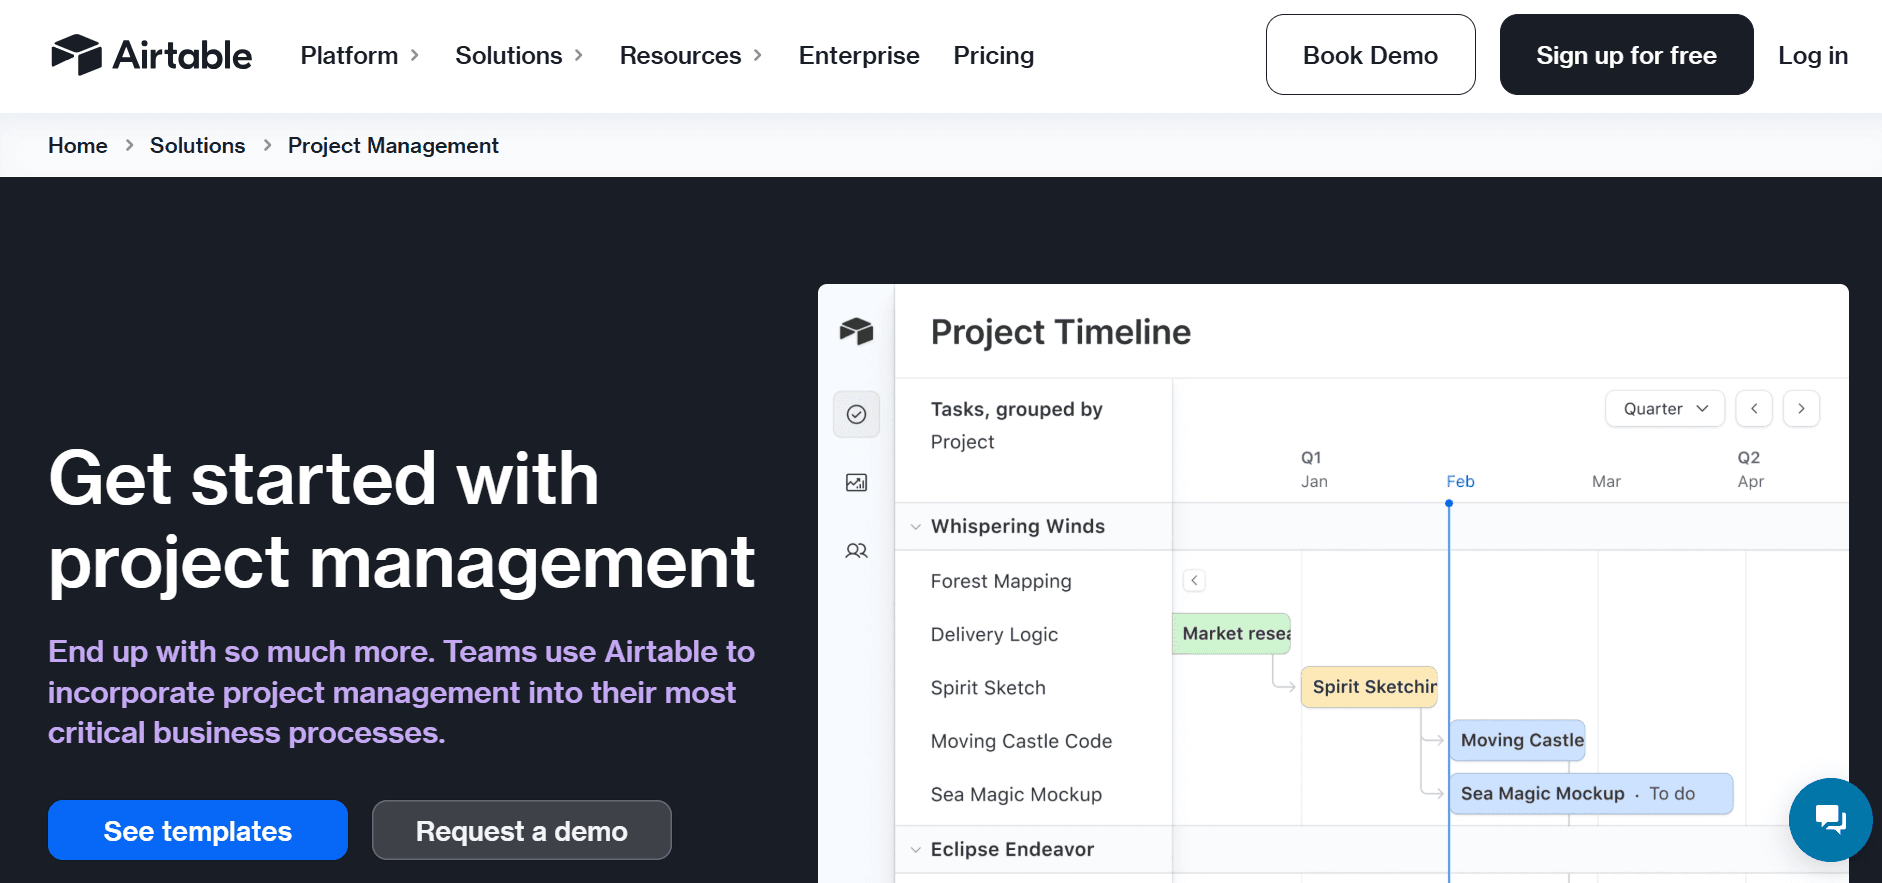Collapse the Eclipse Endeavor group
The image size is (1882, 883).
coord(915,850)
